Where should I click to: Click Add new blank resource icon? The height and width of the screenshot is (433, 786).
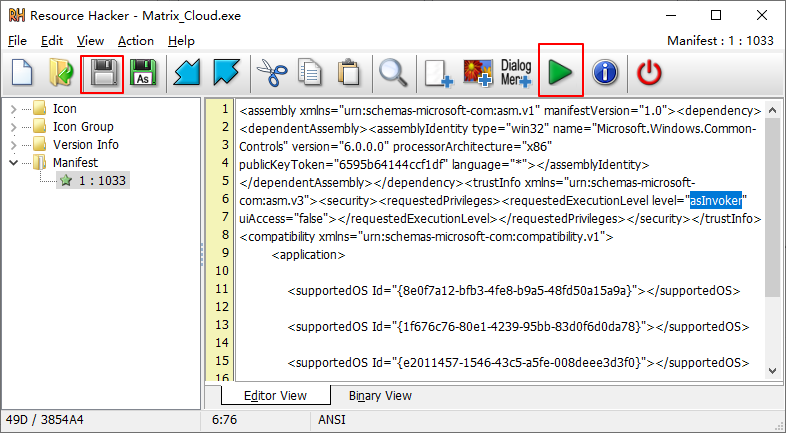click(x=438, y=73)
